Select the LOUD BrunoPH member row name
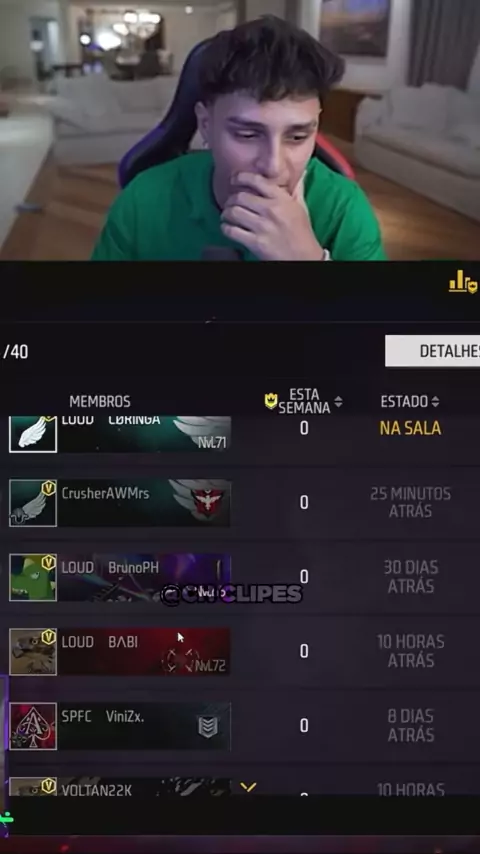 110,568
